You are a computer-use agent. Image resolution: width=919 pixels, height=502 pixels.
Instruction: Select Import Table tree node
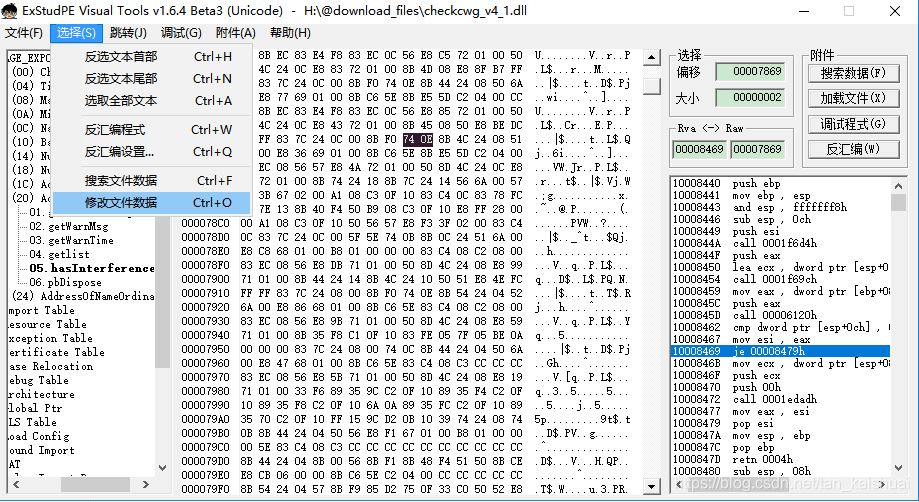click(41, 310)
